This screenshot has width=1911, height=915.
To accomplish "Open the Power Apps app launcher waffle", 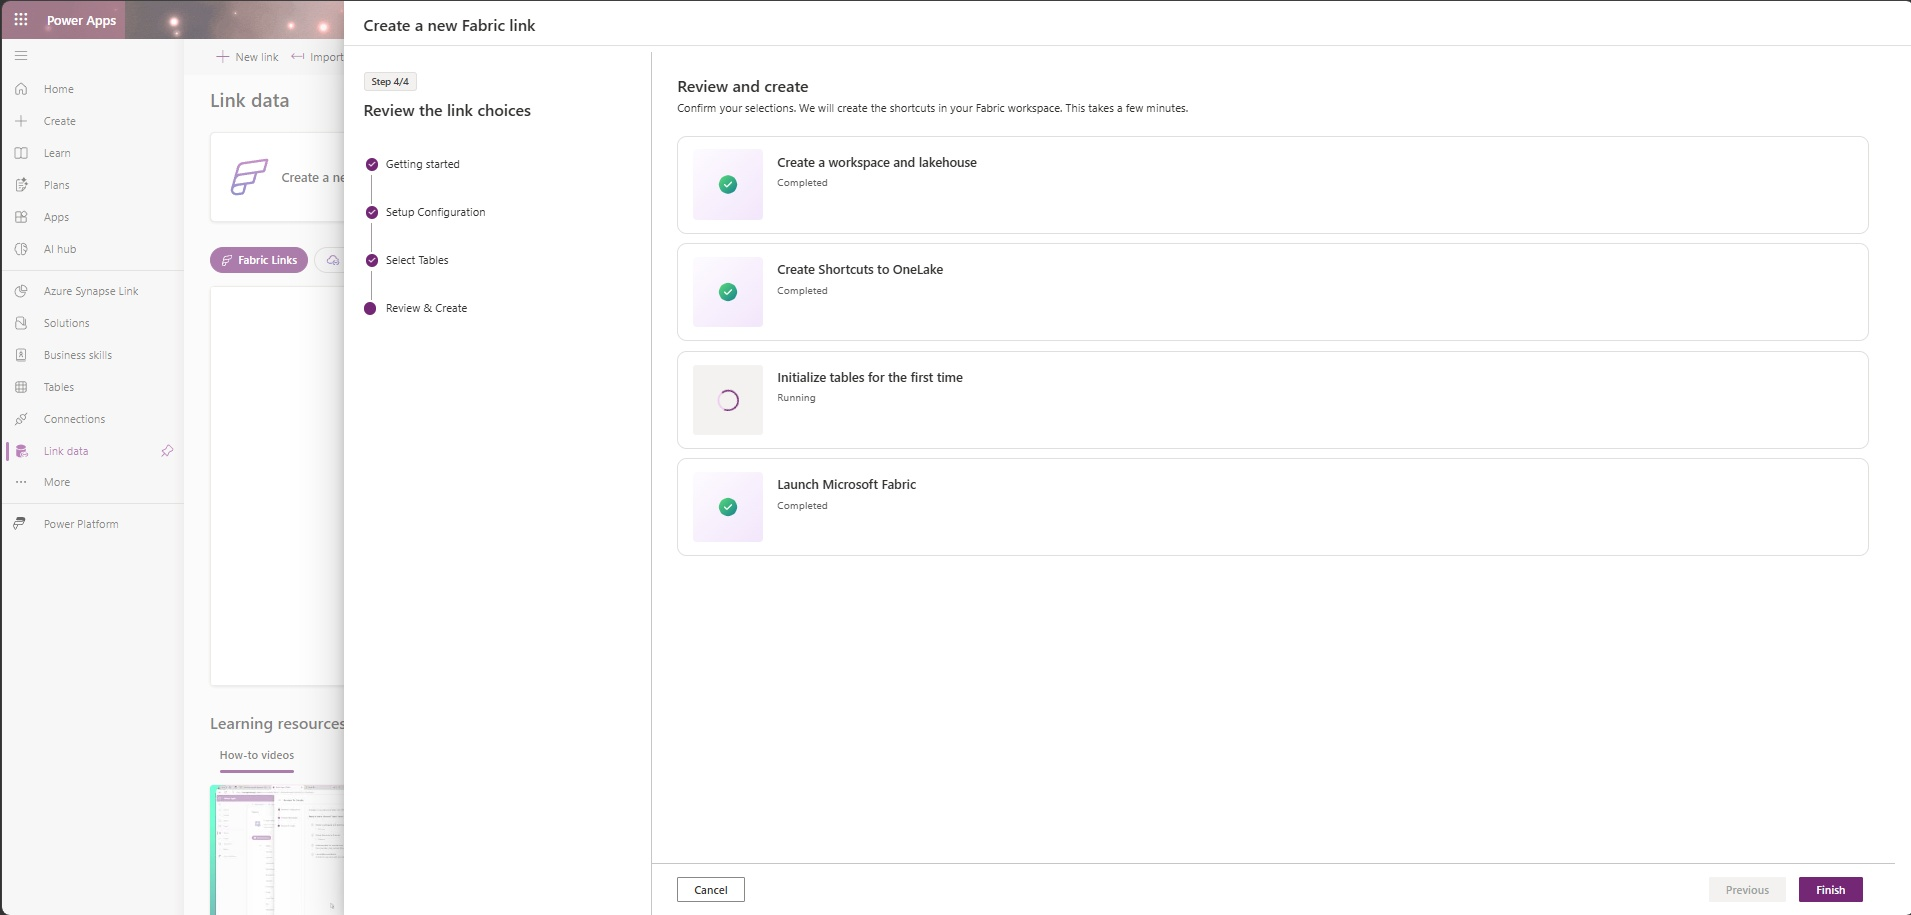I will 21,20.
